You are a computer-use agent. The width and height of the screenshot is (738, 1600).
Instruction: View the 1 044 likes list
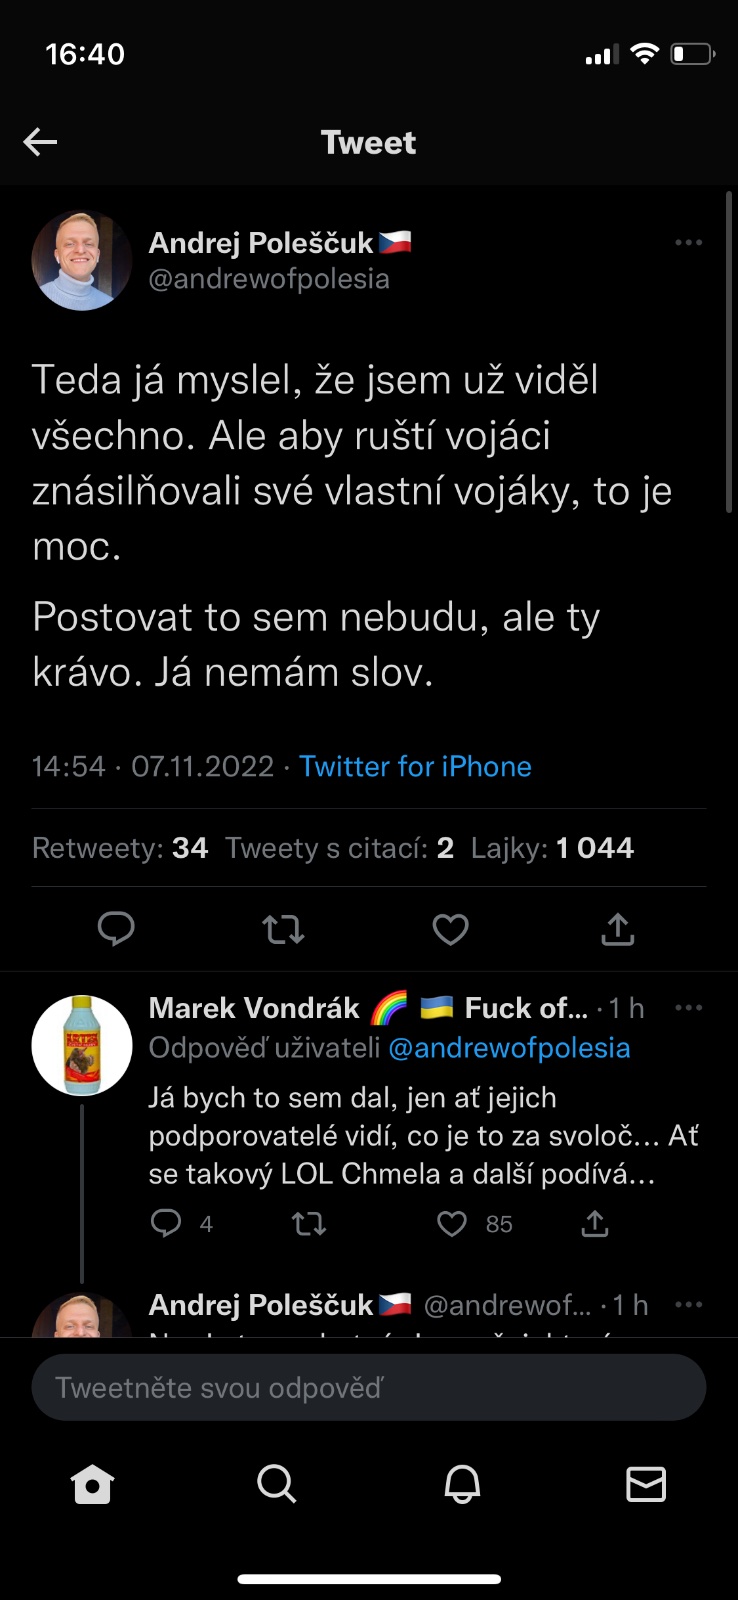click(x=552, y=848)
